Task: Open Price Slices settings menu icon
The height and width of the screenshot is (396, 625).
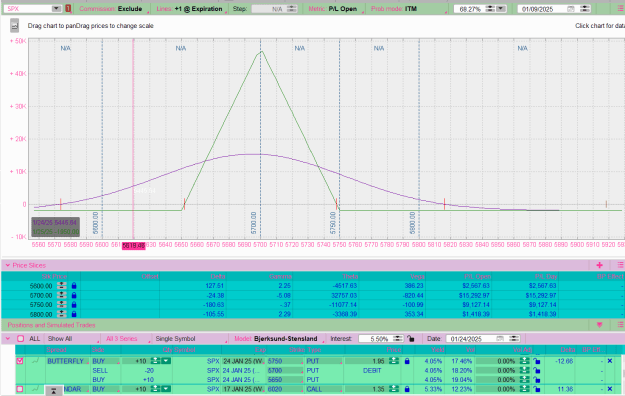Action: click(620, 265)
